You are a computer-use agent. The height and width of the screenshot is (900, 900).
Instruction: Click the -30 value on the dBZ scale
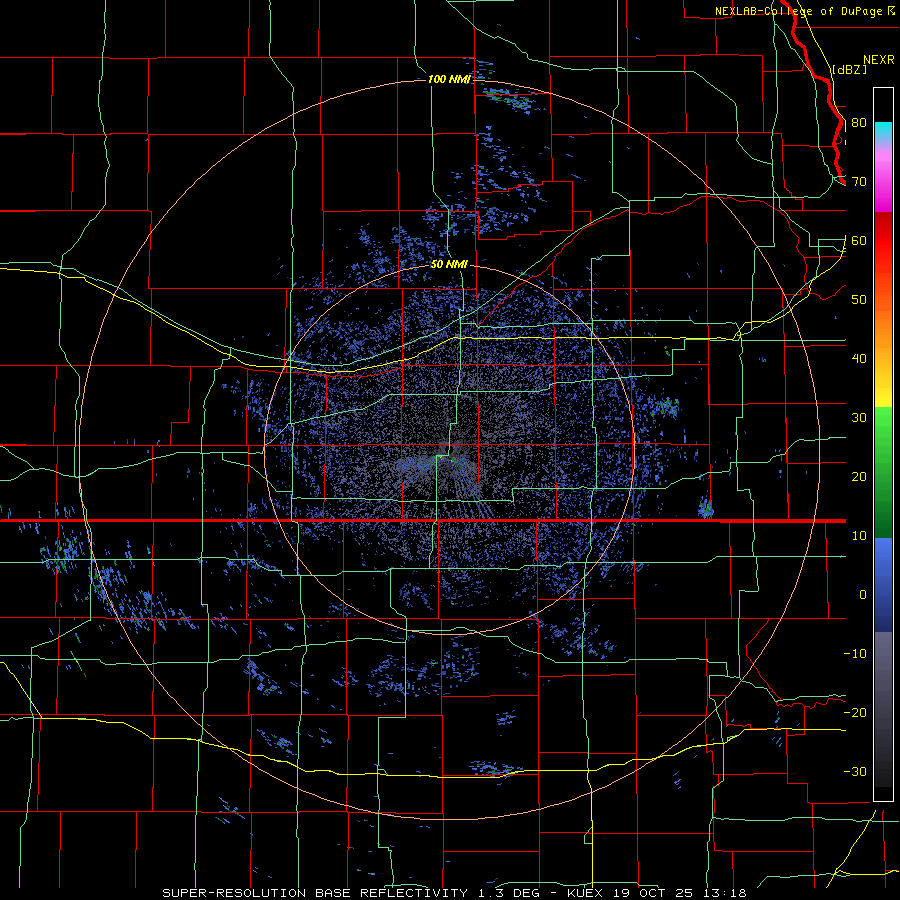click(855, 771)
